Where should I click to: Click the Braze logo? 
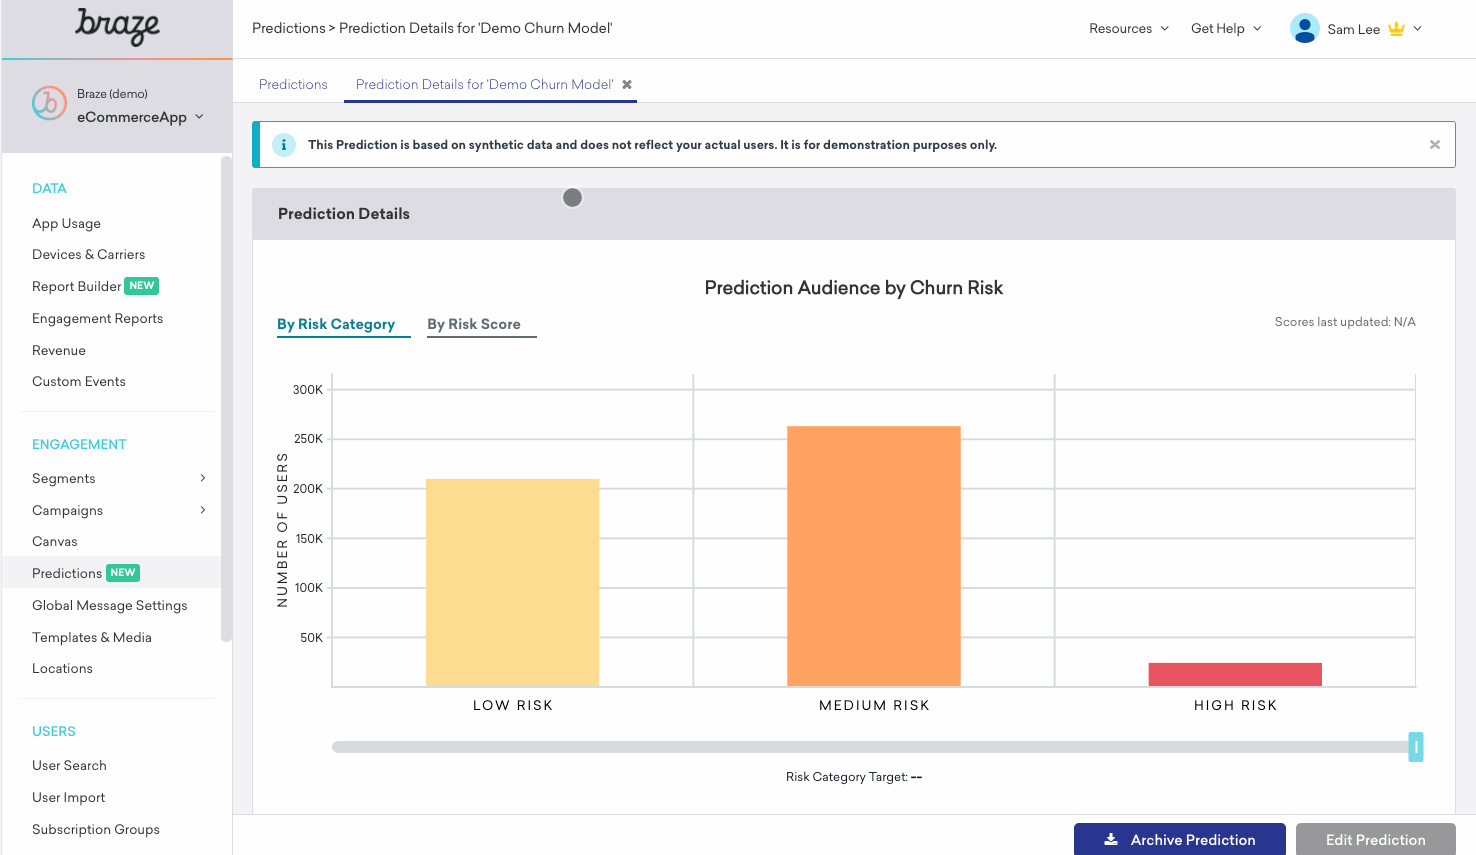point(117,27)
